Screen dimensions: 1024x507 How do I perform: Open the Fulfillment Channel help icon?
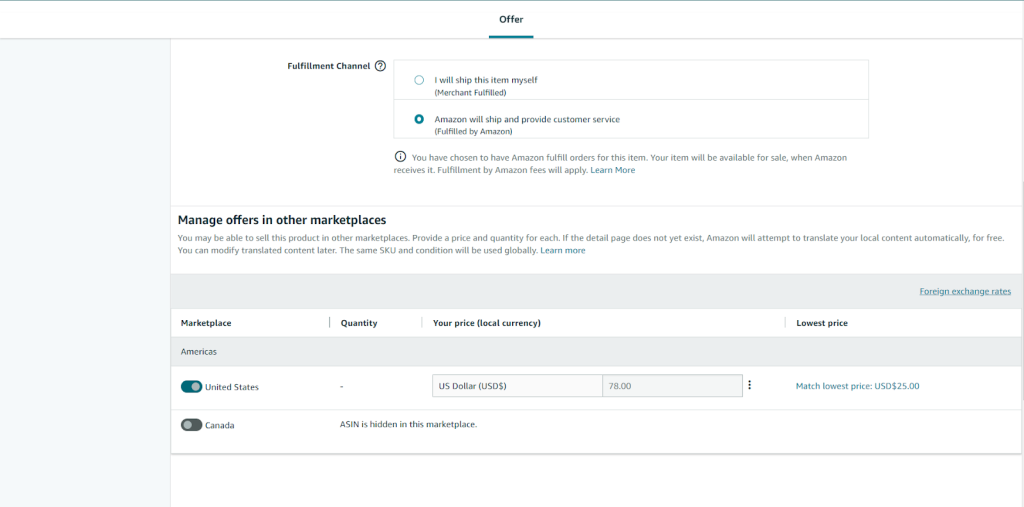tap(380, 66)
